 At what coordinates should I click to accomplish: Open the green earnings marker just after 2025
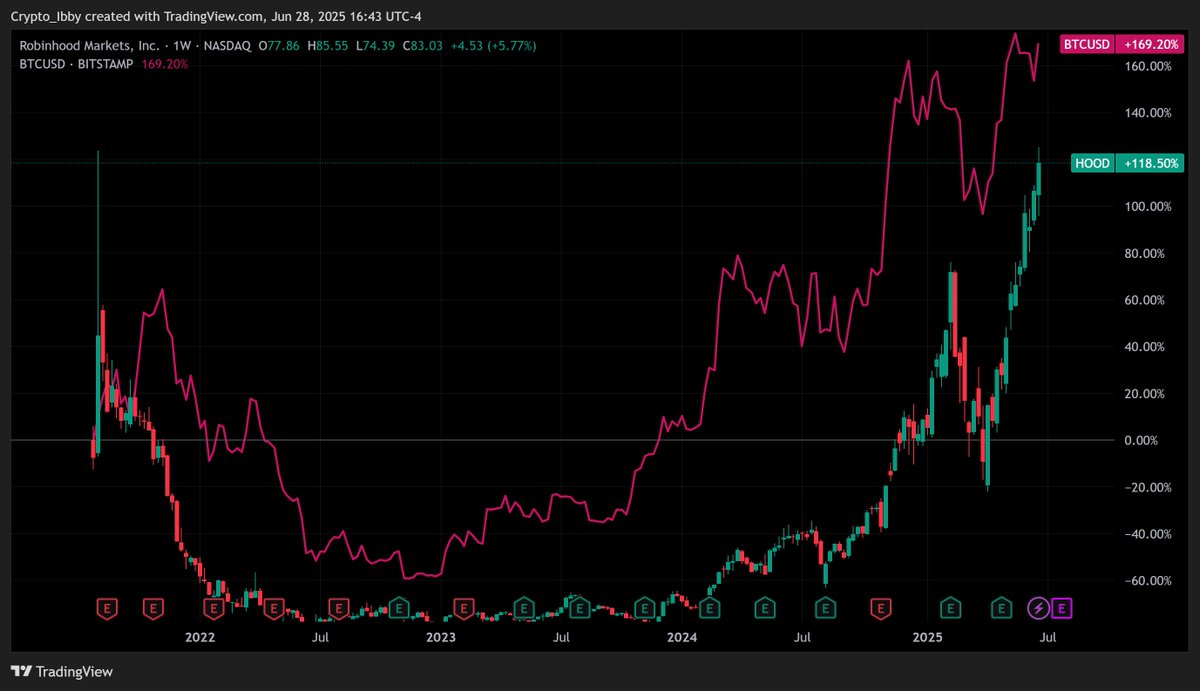pos(949,607)
